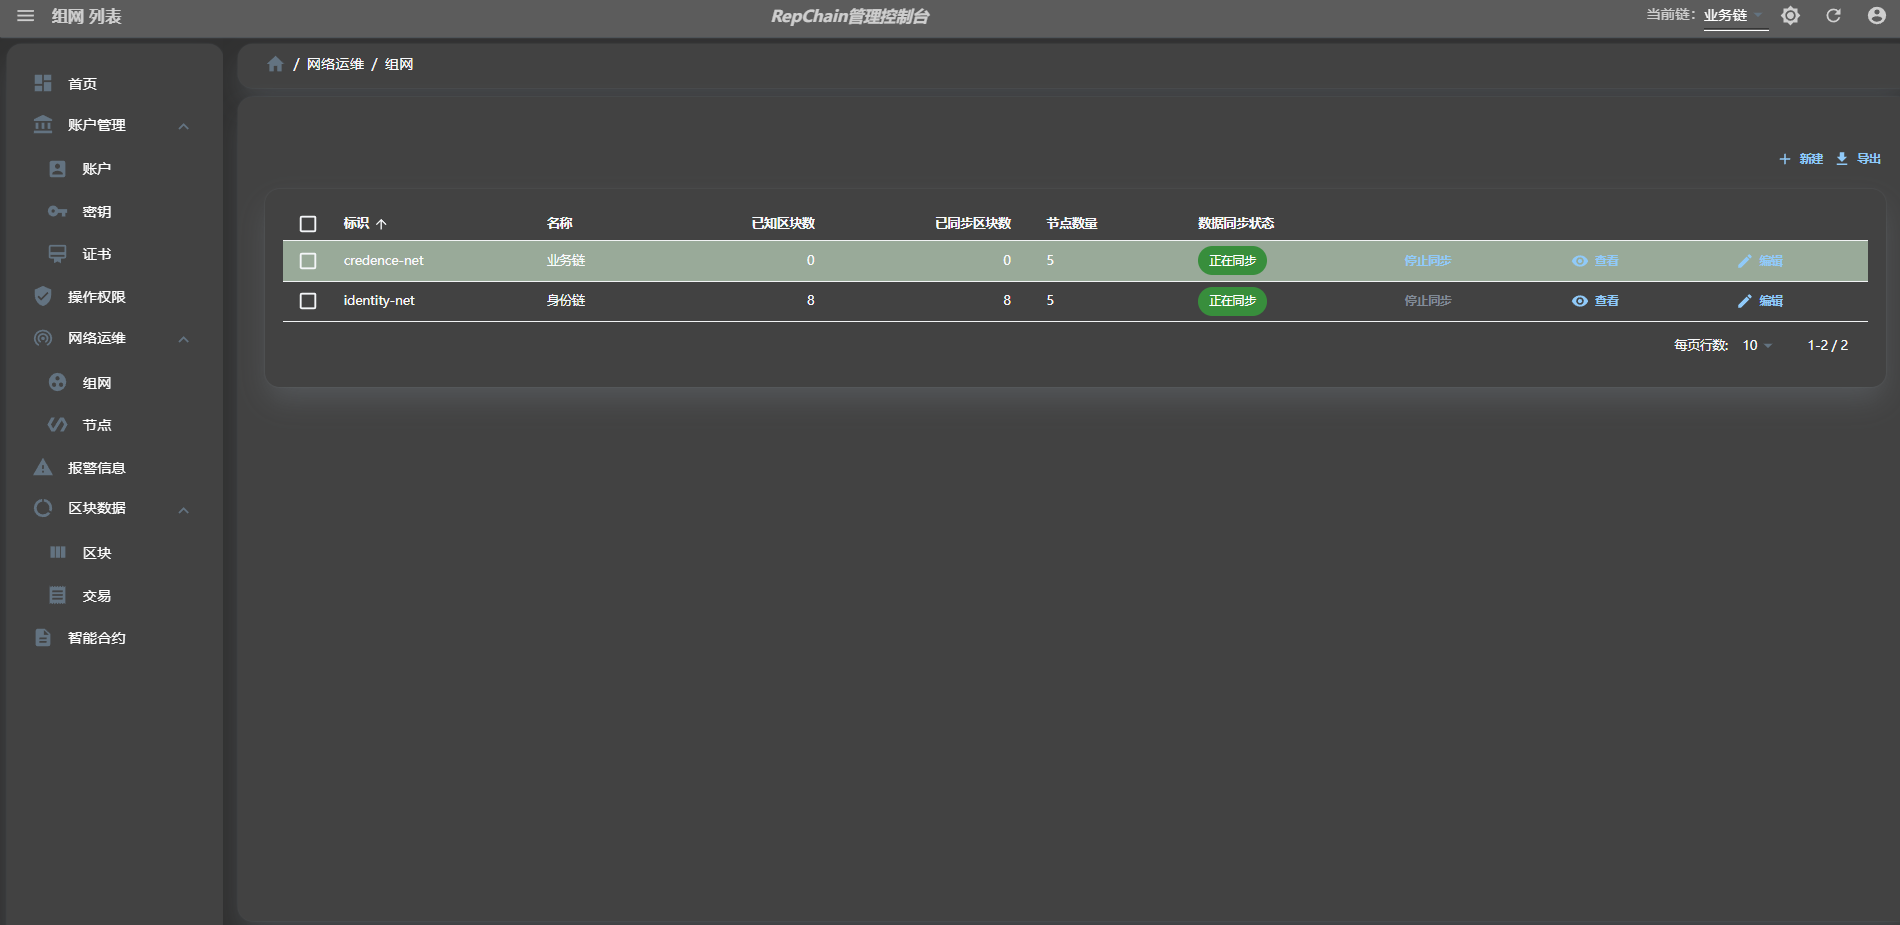Screen dimensions: 1900x925
Task: Click 停止同步 for identity-net
Action: tap(1427, 301)
